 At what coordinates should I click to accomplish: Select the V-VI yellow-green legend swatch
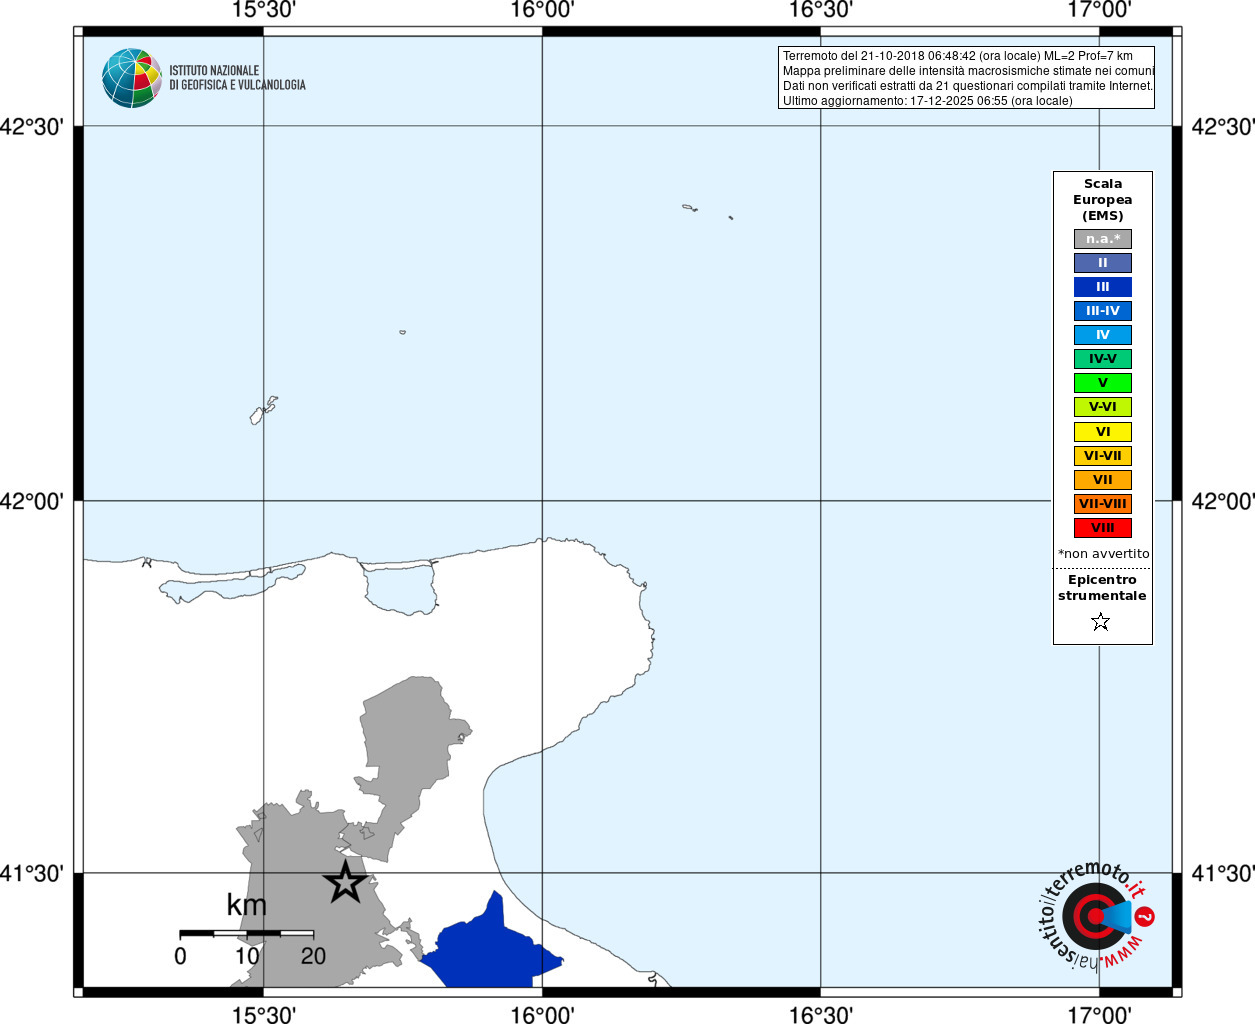(1102, 407)
